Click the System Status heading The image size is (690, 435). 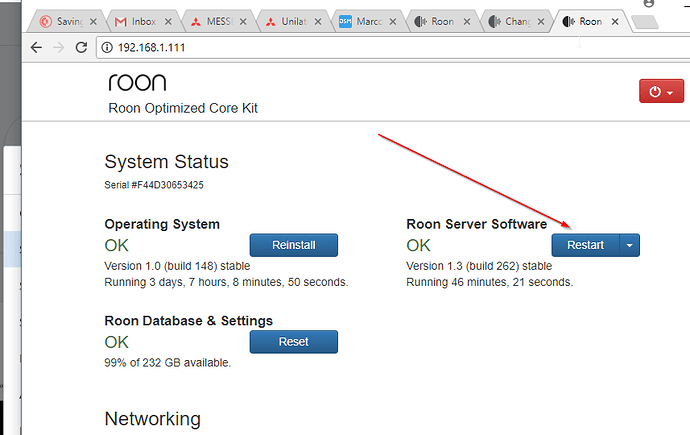[166, 162]
